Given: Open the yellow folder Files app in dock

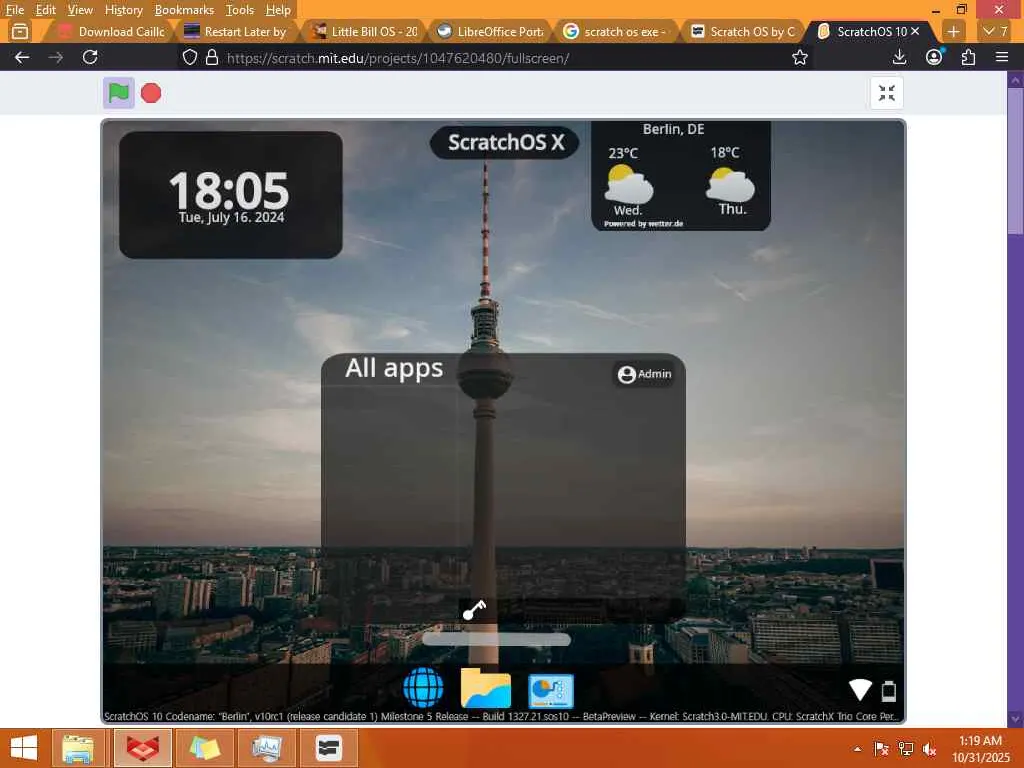Looking at the screenshot, I should point(485,688).
